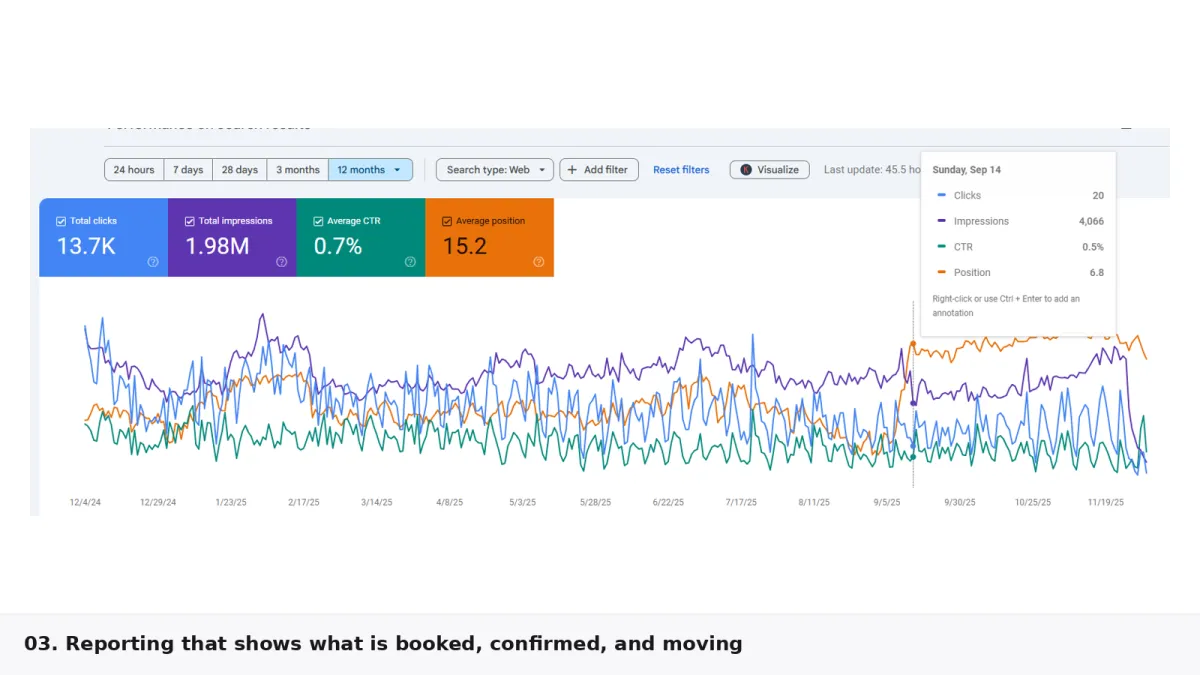
Task: Choose the 28 days range tab
Action: 240,170
